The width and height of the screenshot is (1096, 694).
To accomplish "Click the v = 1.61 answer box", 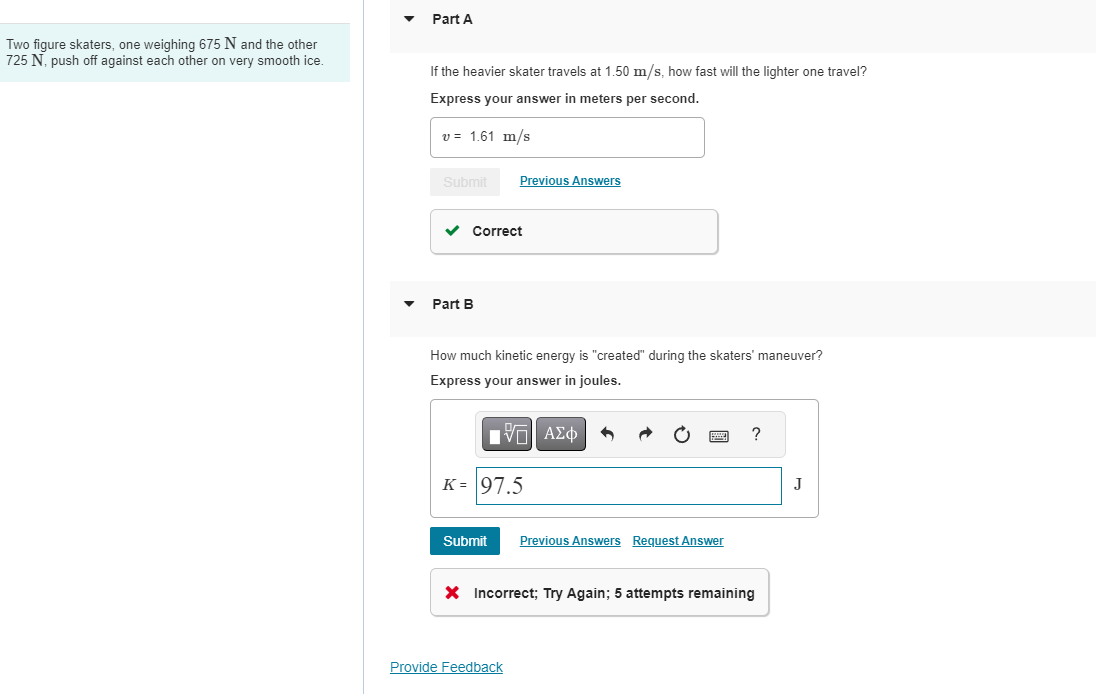I will coord(566,137).
